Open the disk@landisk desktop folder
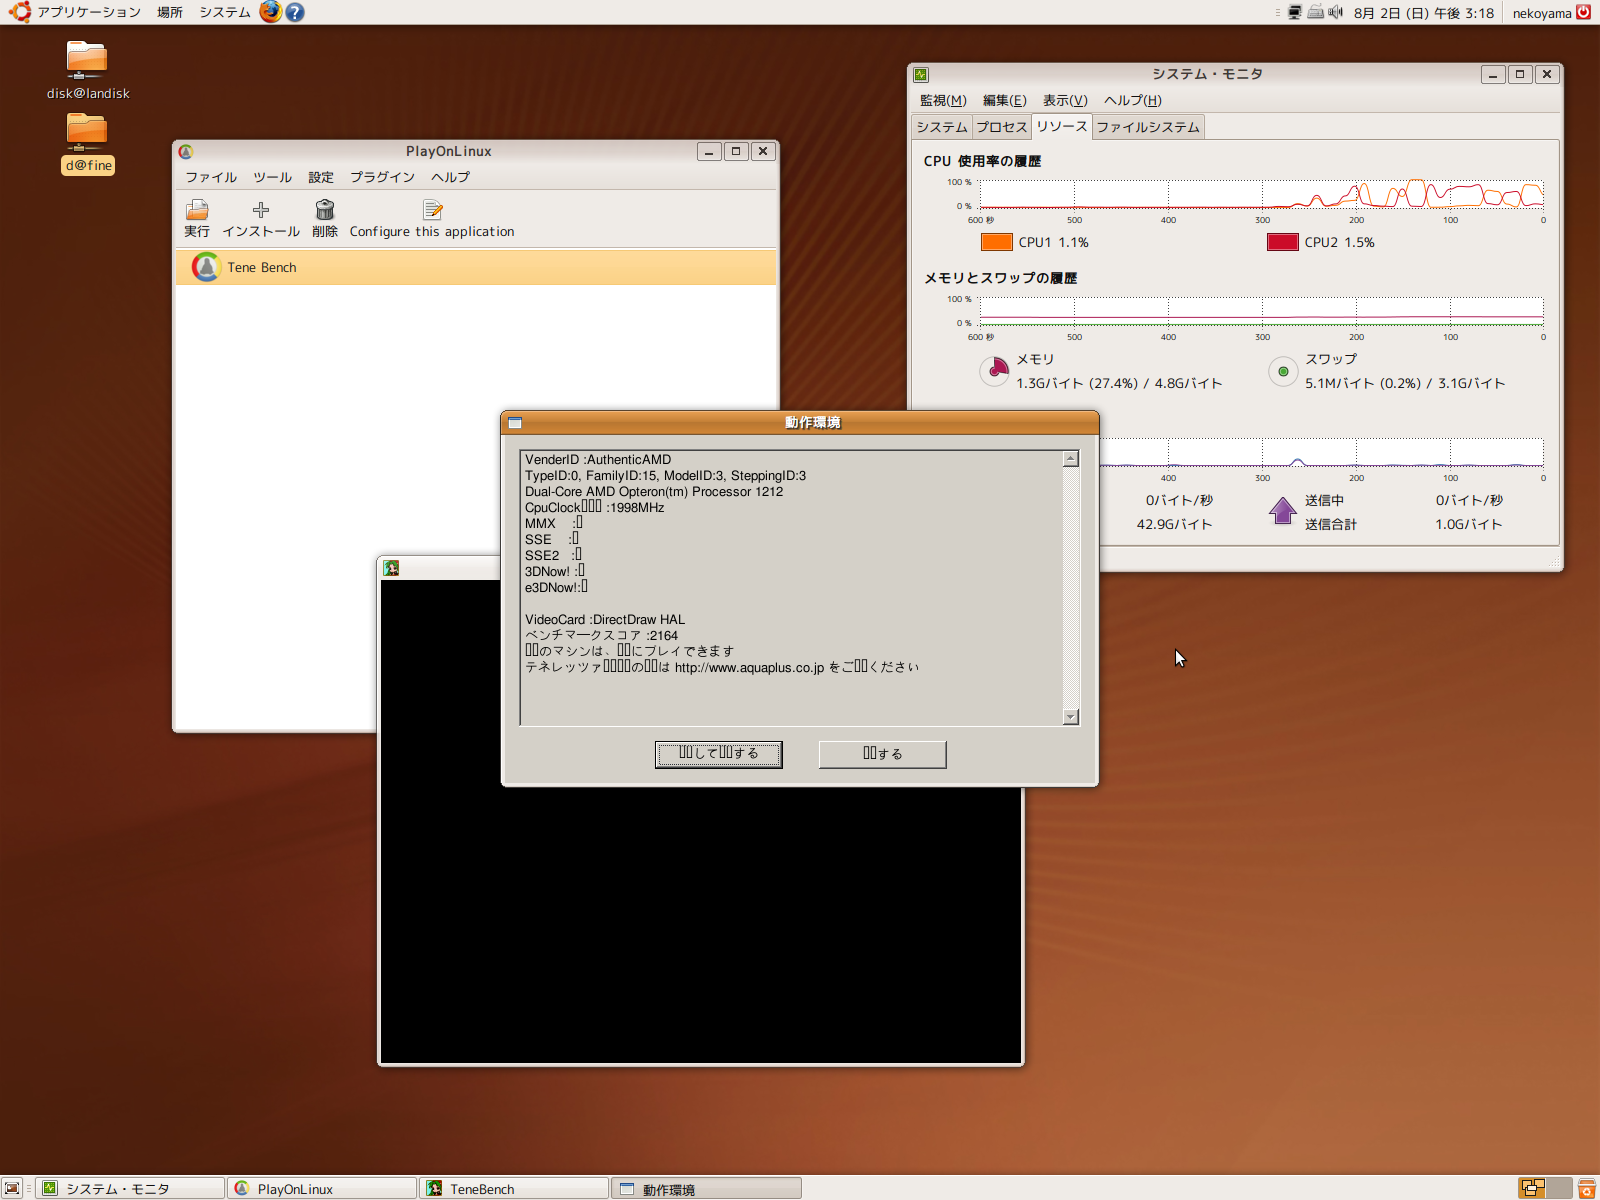 tap(87, 60)
